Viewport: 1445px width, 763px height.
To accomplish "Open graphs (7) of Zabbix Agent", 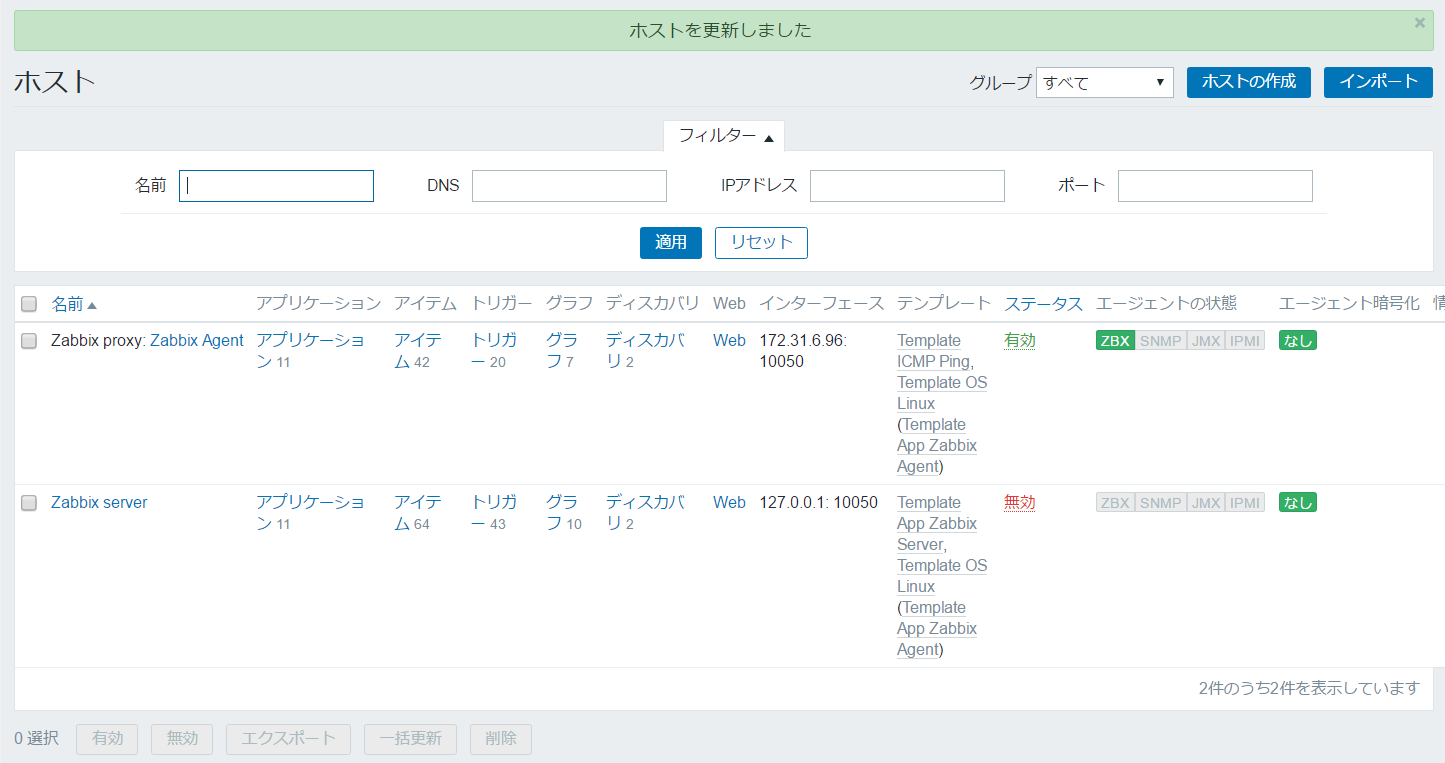I will pos(561,351).
